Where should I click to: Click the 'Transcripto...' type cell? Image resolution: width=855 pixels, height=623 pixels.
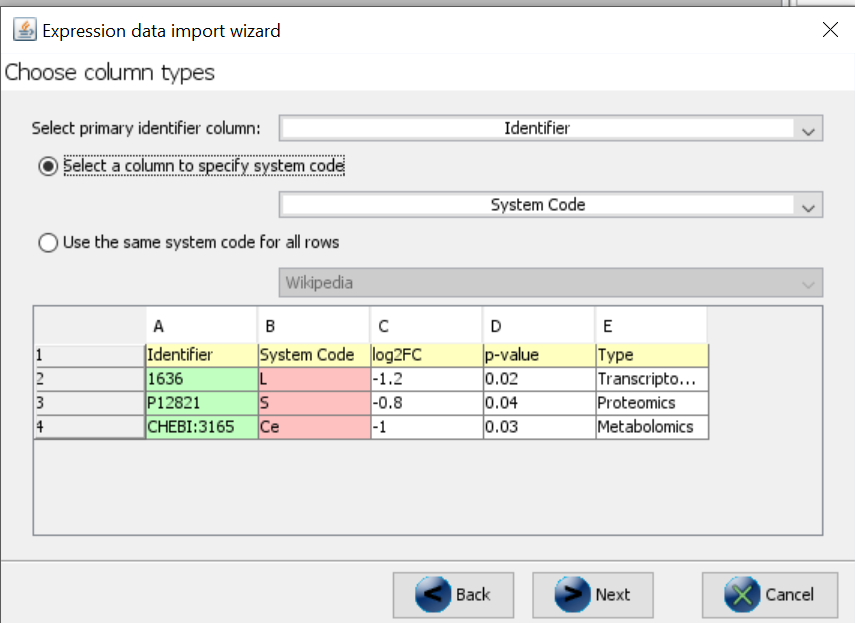[x=652, y=379]
